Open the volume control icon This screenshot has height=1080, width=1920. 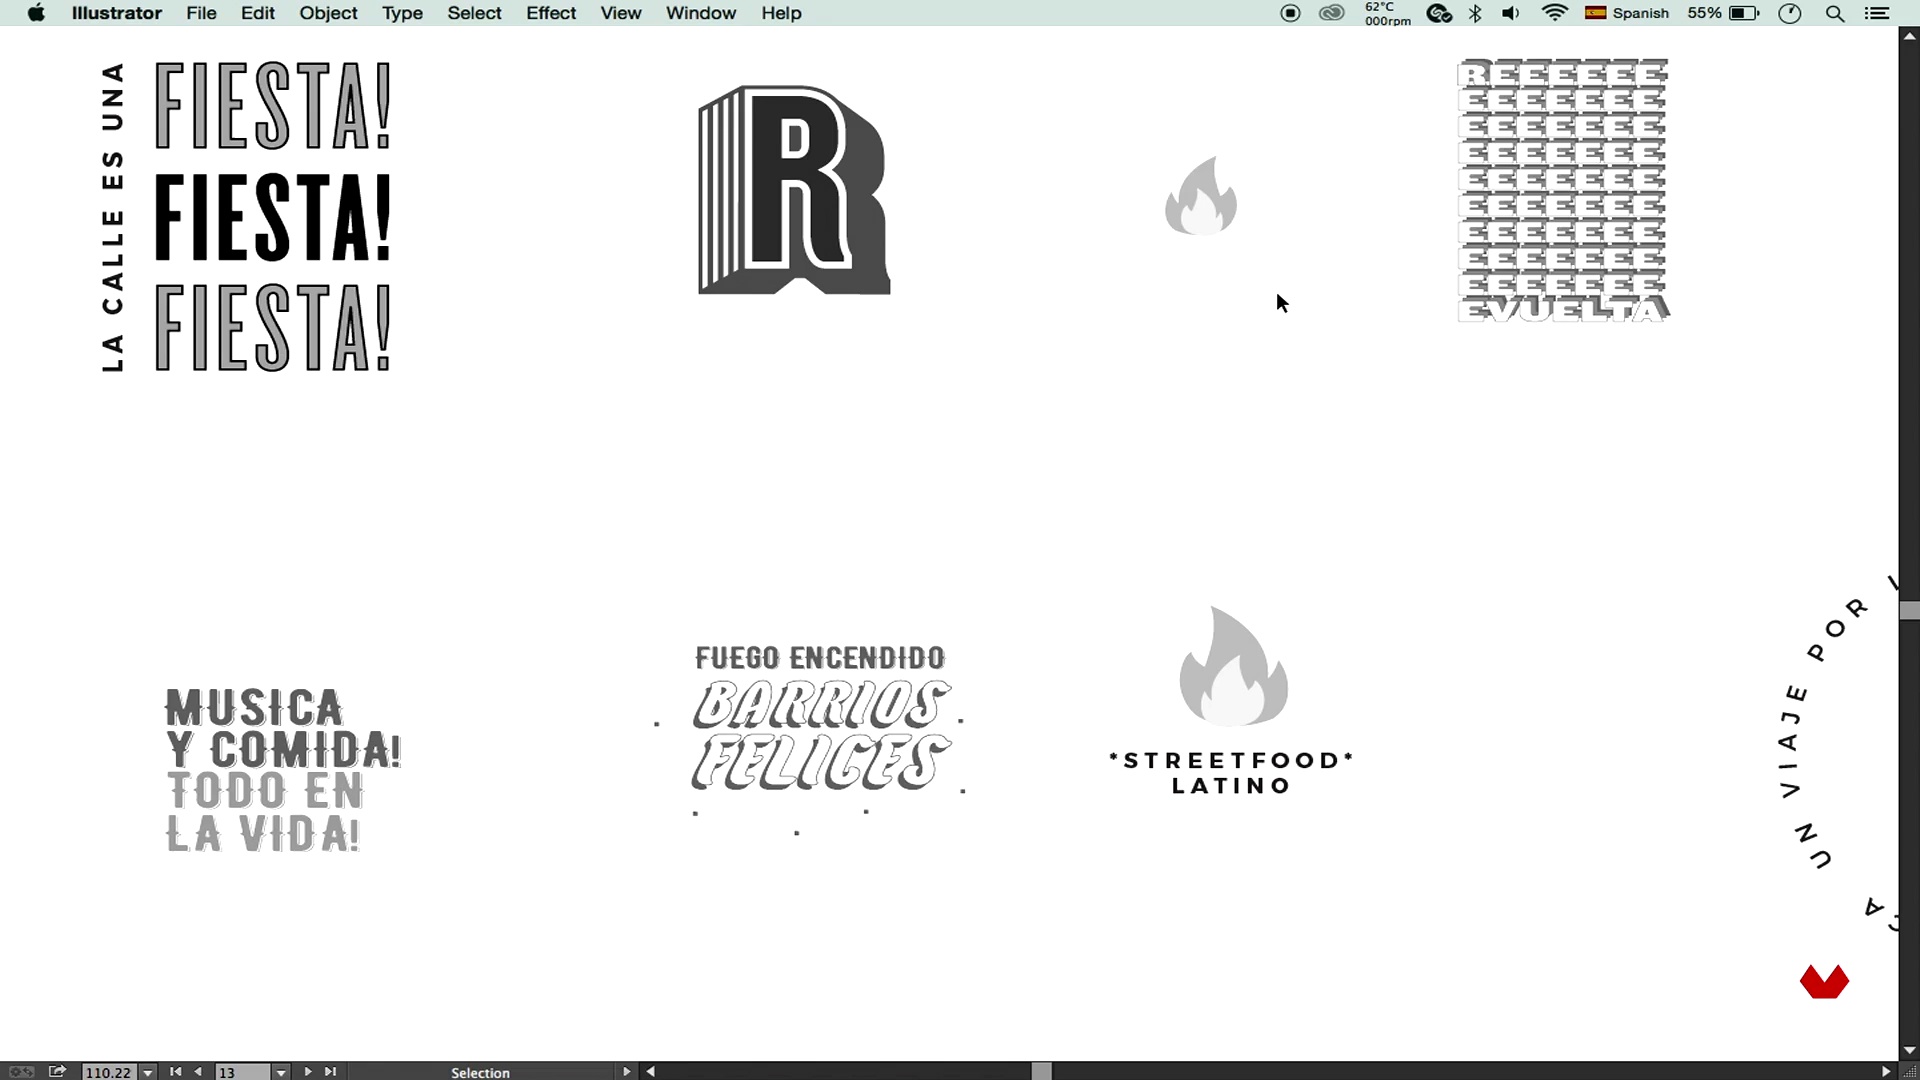point(1511,13)
